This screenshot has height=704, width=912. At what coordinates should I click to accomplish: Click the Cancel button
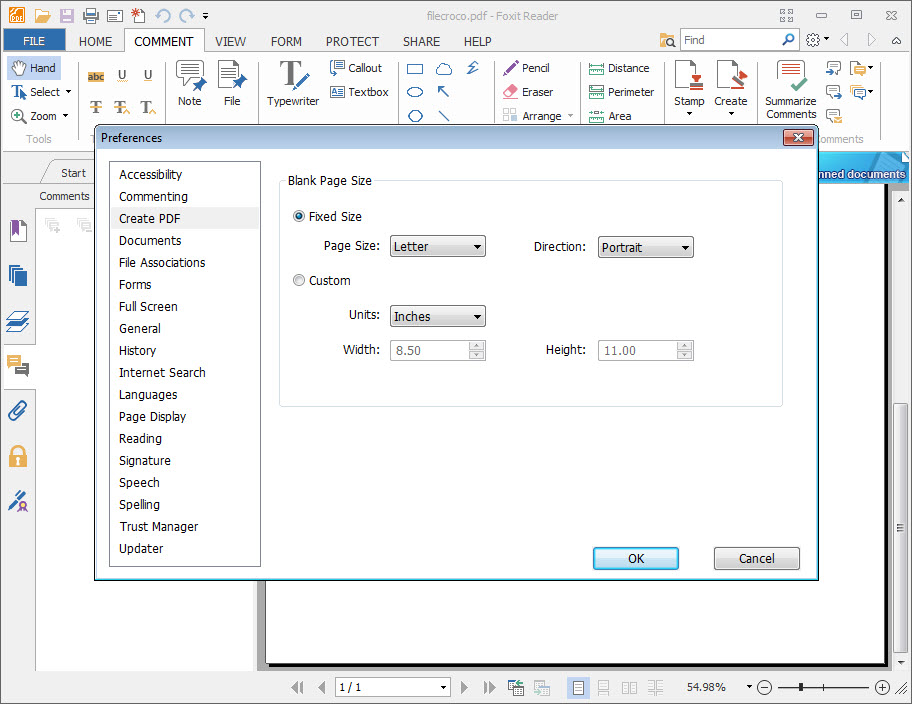point(756,559)
